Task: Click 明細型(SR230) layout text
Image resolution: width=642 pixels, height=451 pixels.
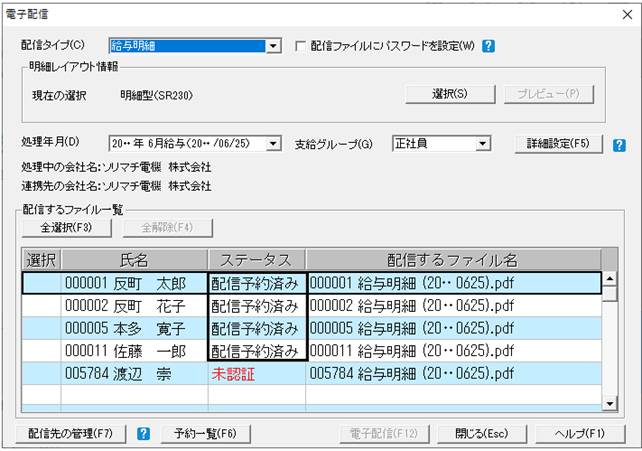Action: [156, 95]
